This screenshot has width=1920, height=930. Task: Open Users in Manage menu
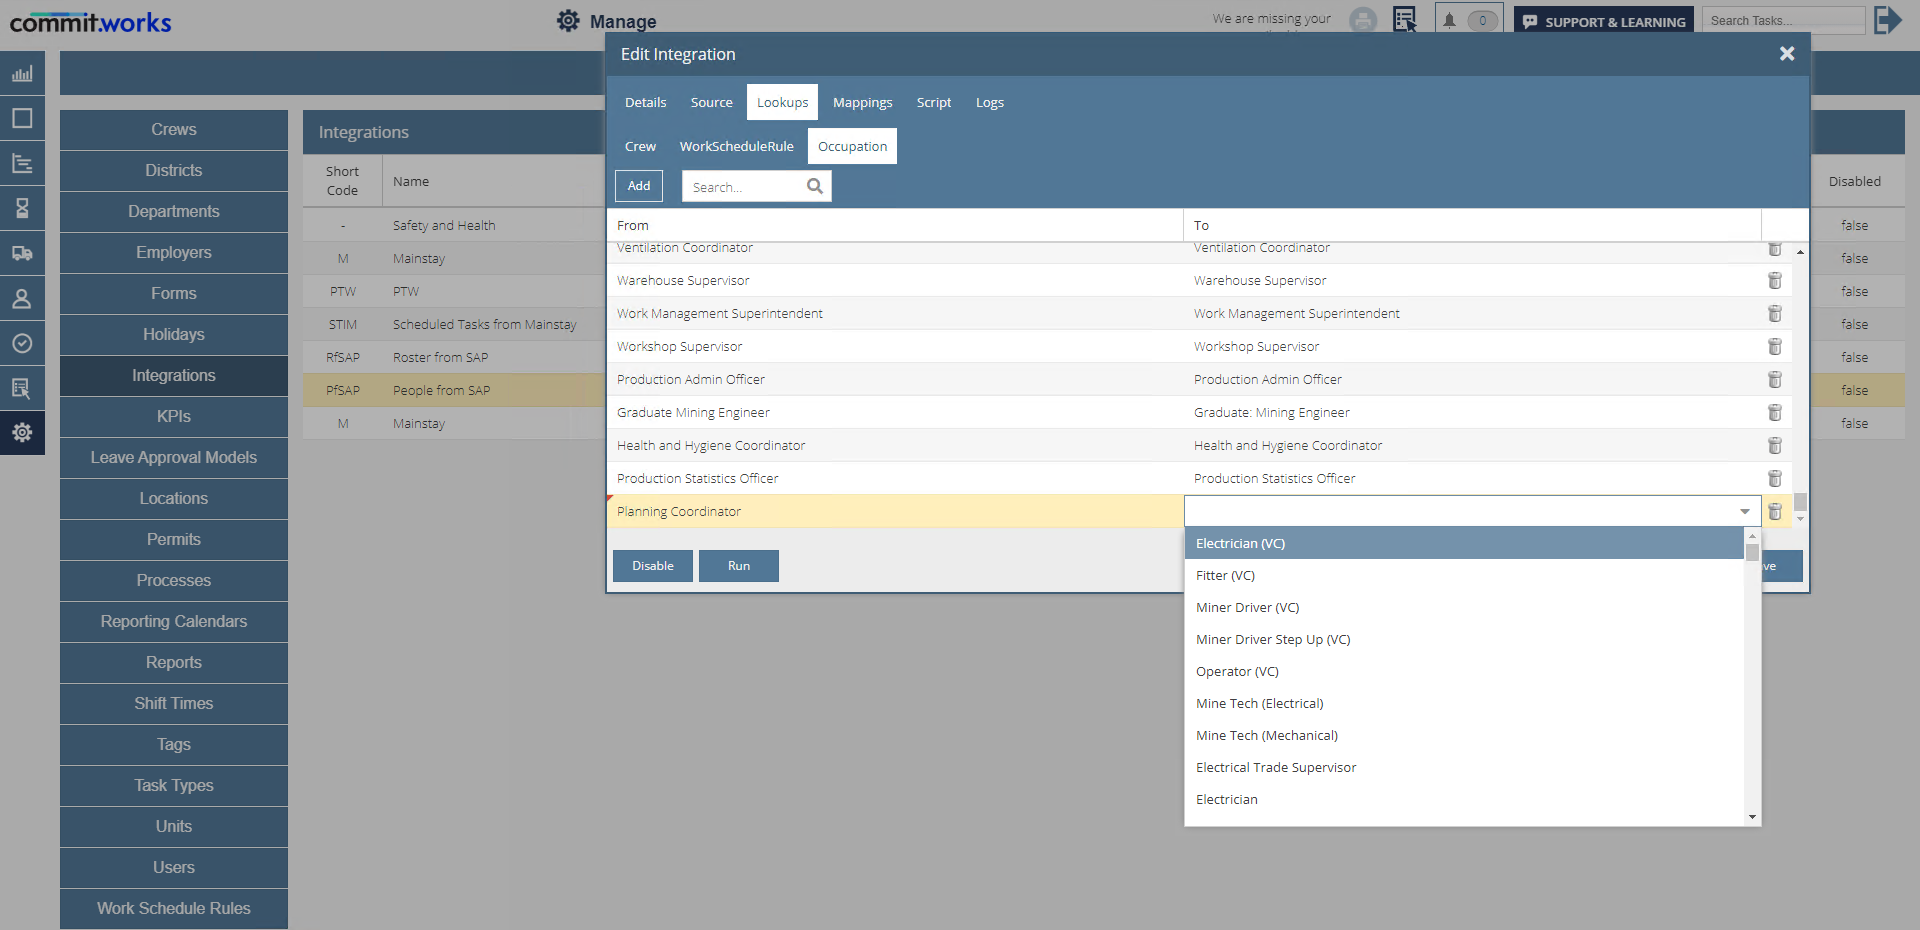click(x=174, y=868)
